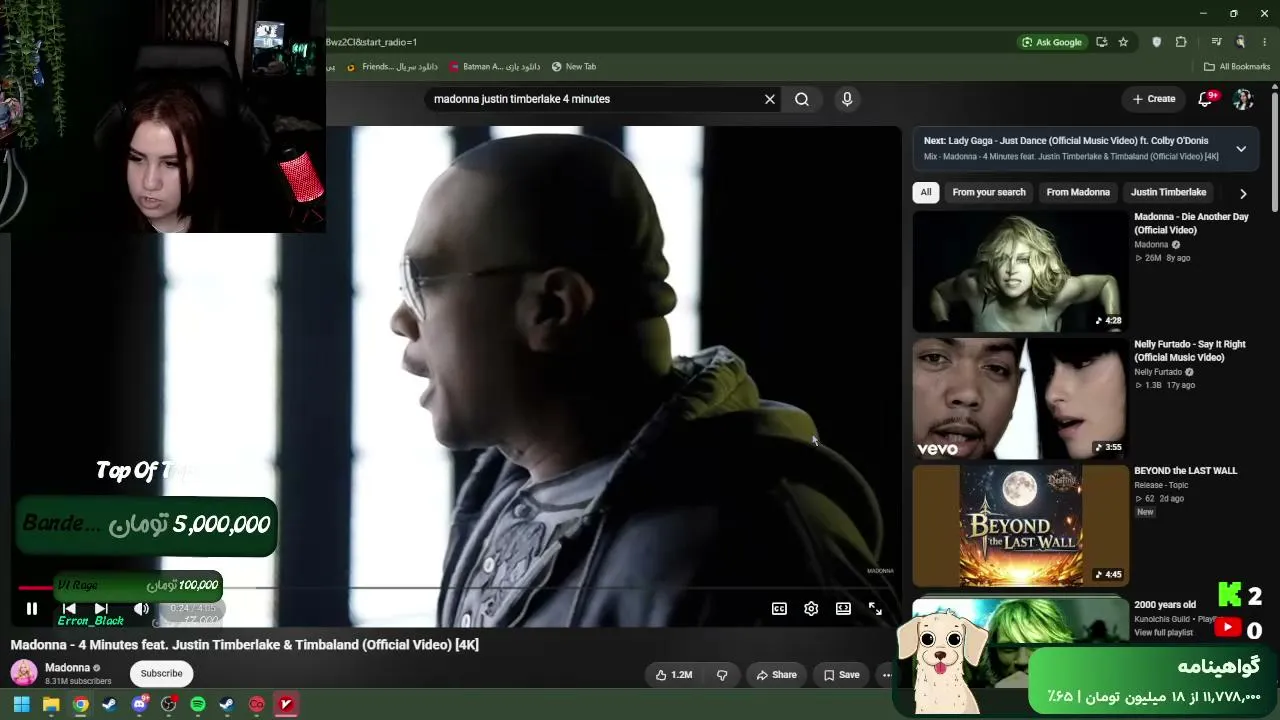Click the install app icon in the address bar
The height and width of the screenshot is (720, 1280).
(1101, 42)
